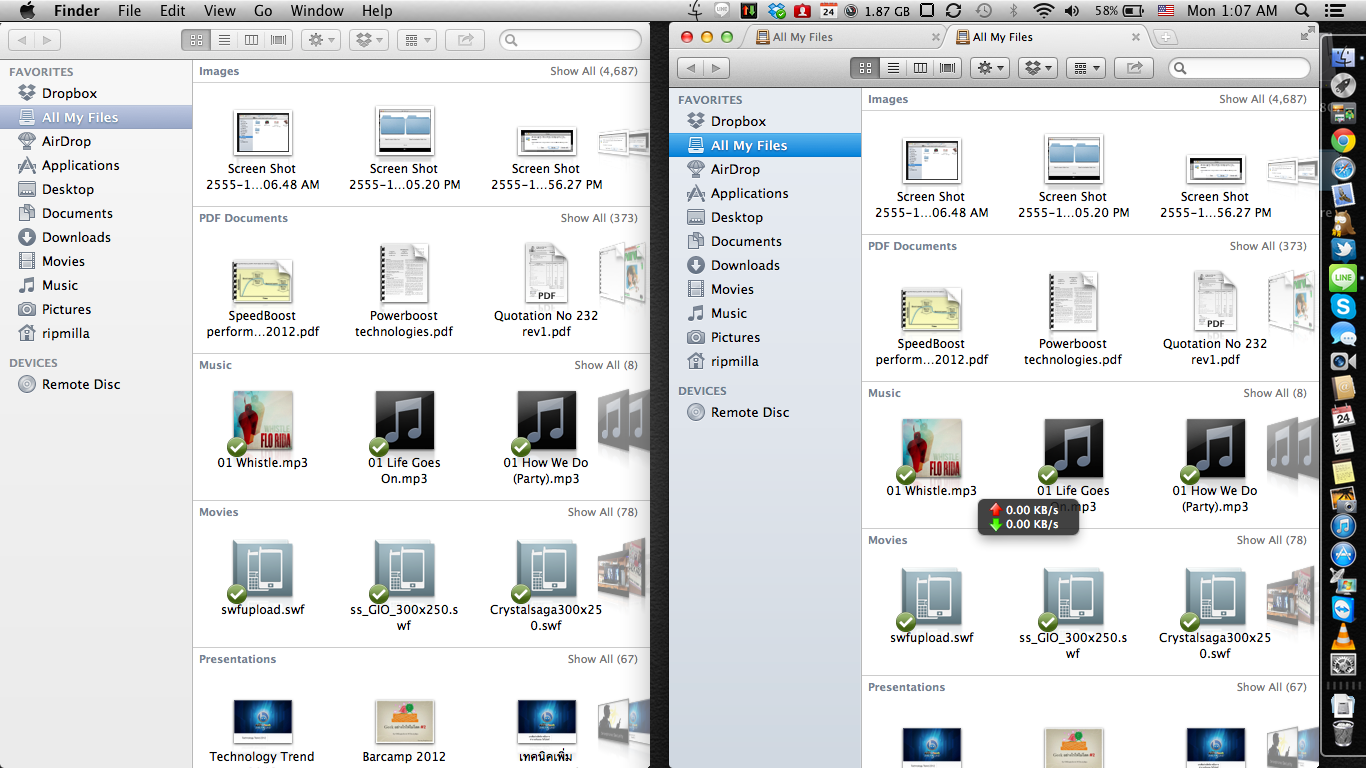
Task: Open Dropbox toolbar dropdown in left window
Action: pyautogui.click(x=369, y=40)
